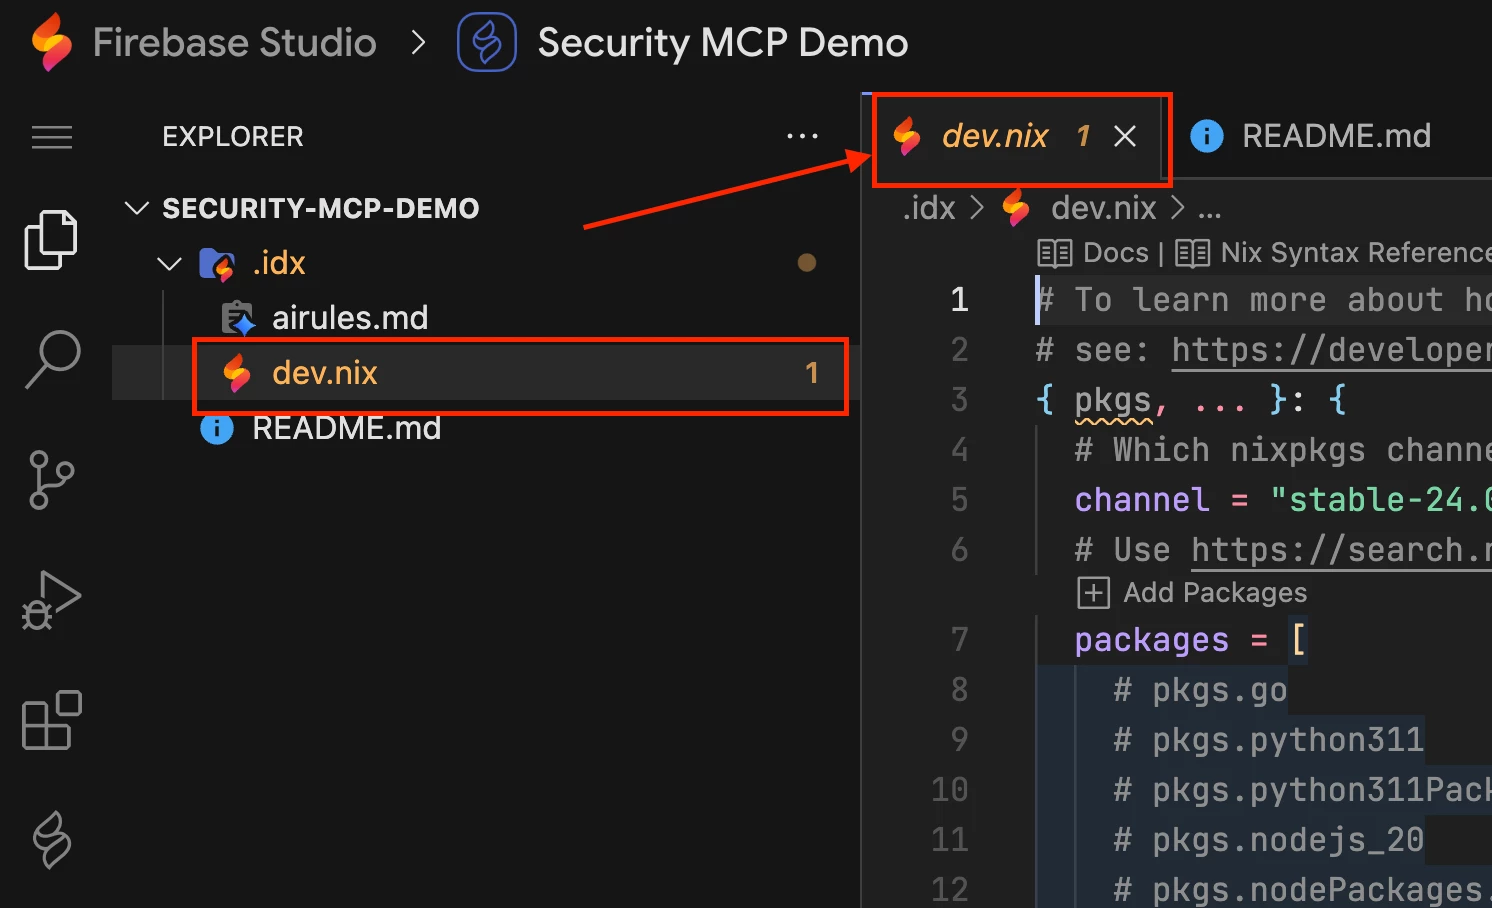
Task: Close the dev.nix editor tab
Action: pyautogui.click(x=1125, y=136)
